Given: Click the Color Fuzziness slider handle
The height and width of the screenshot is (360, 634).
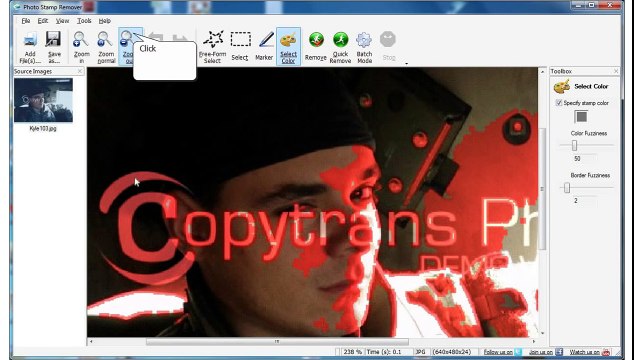Looking at the screenshot, I should coord(574,146).
